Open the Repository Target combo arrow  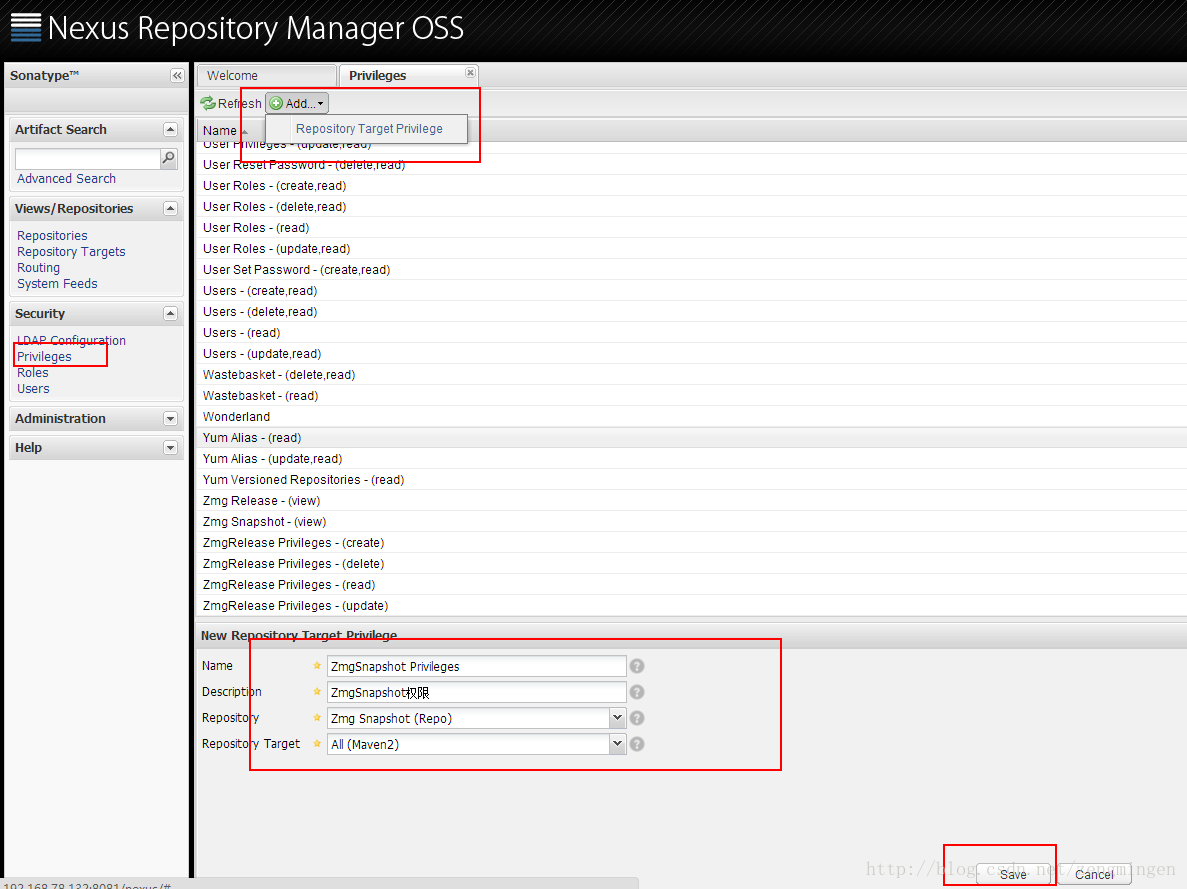[618, 744]
